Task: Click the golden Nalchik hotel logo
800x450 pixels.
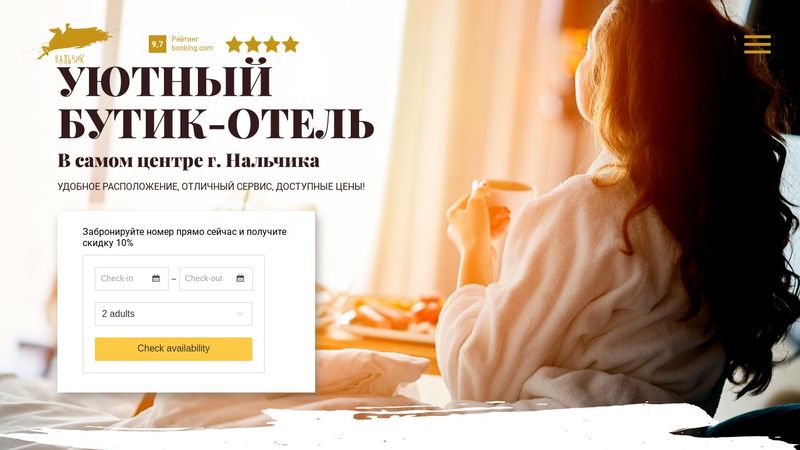Action: pyautogui.click(x=74, y=43)
